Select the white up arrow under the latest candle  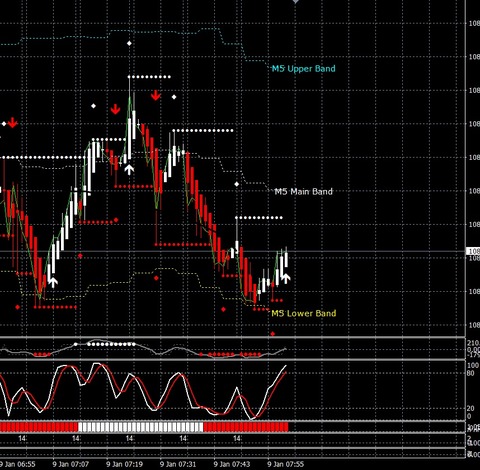tap(285, 278)
